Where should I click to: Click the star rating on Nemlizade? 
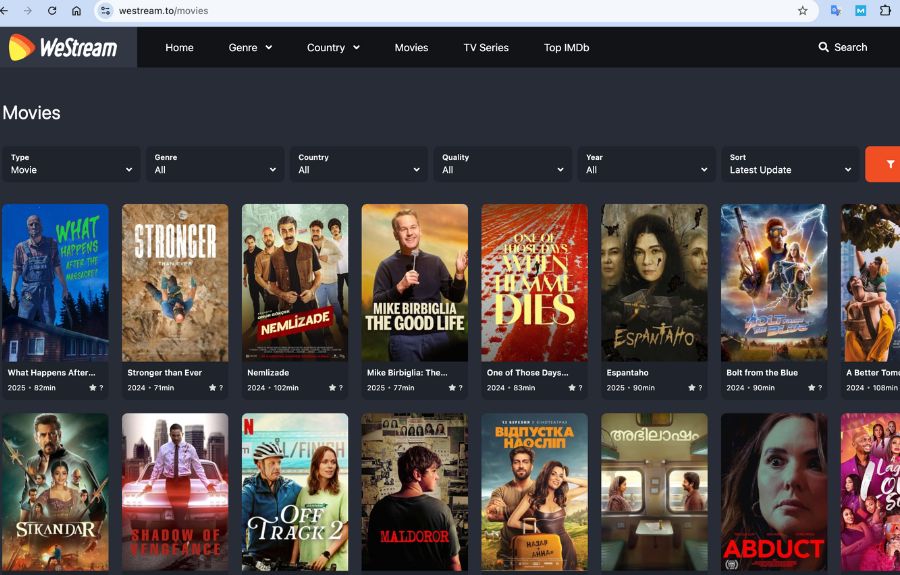336,388
